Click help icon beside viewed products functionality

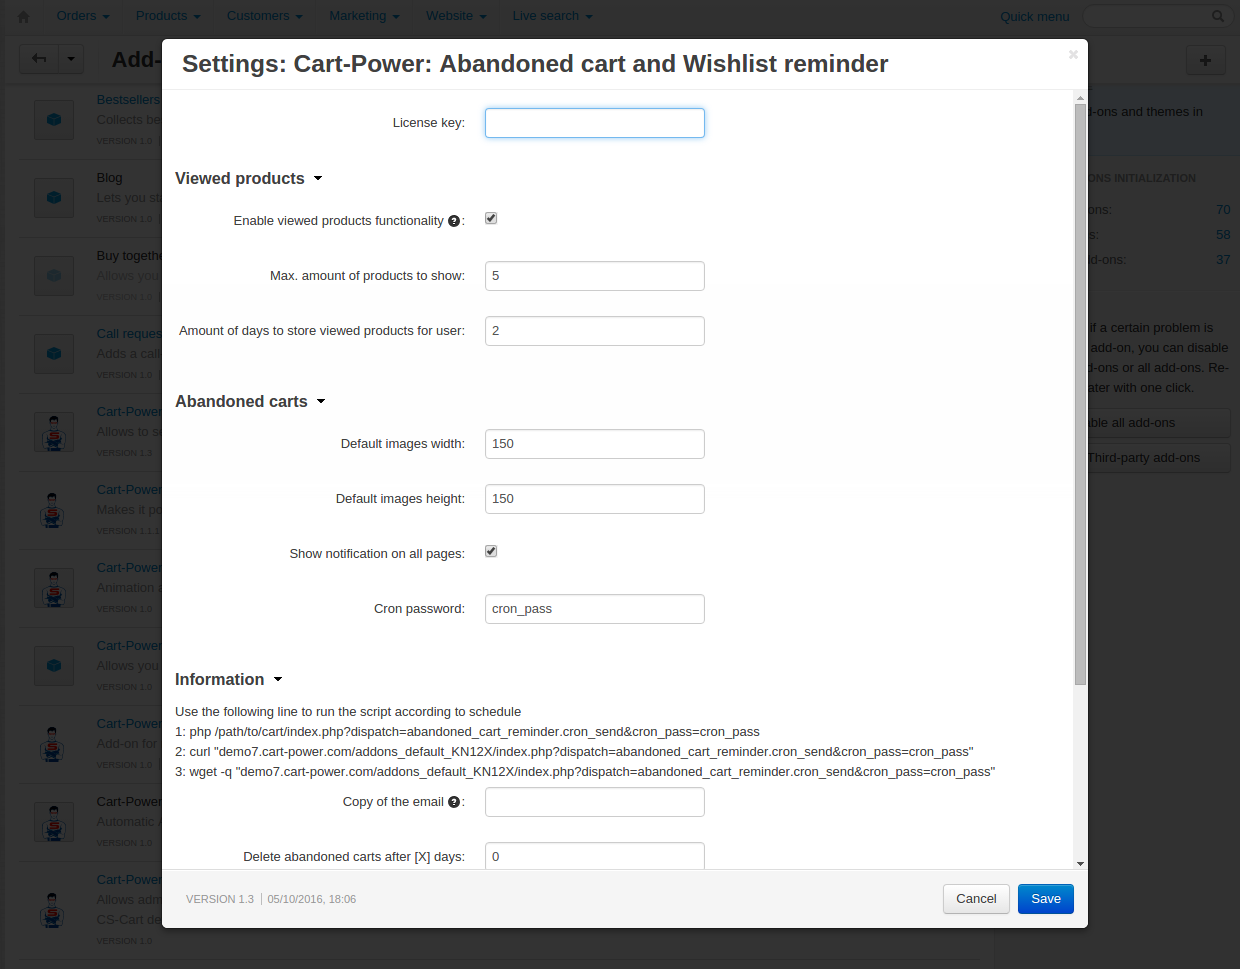(x=454, y=221)
